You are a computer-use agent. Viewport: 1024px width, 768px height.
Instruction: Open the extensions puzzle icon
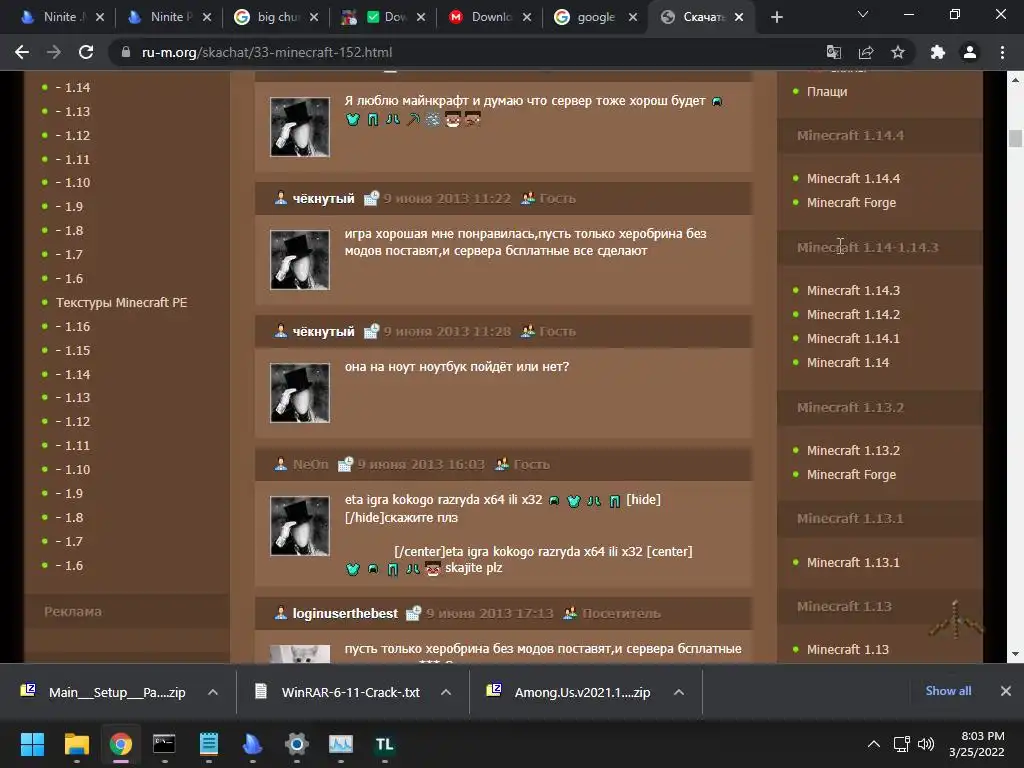coord(938,52)
